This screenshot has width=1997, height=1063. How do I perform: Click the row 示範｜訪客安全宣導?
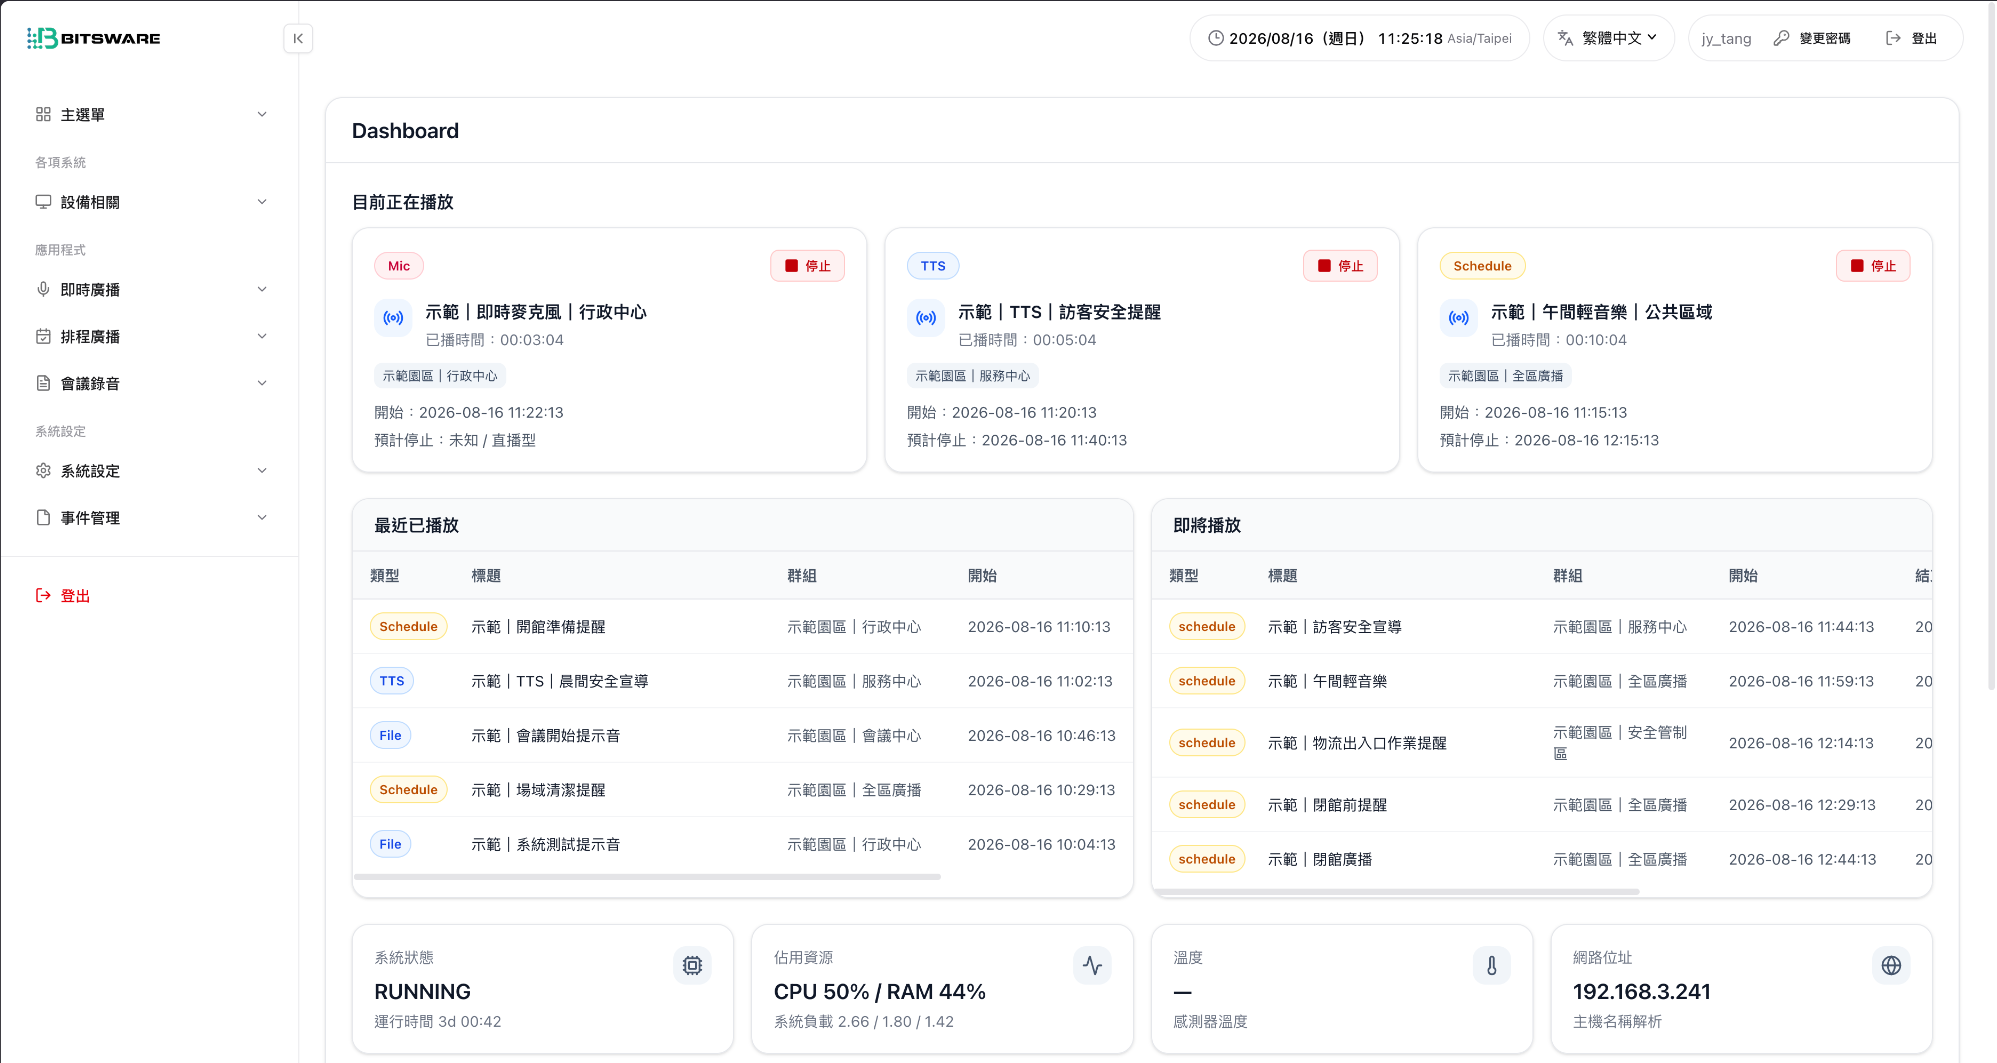1542,627
